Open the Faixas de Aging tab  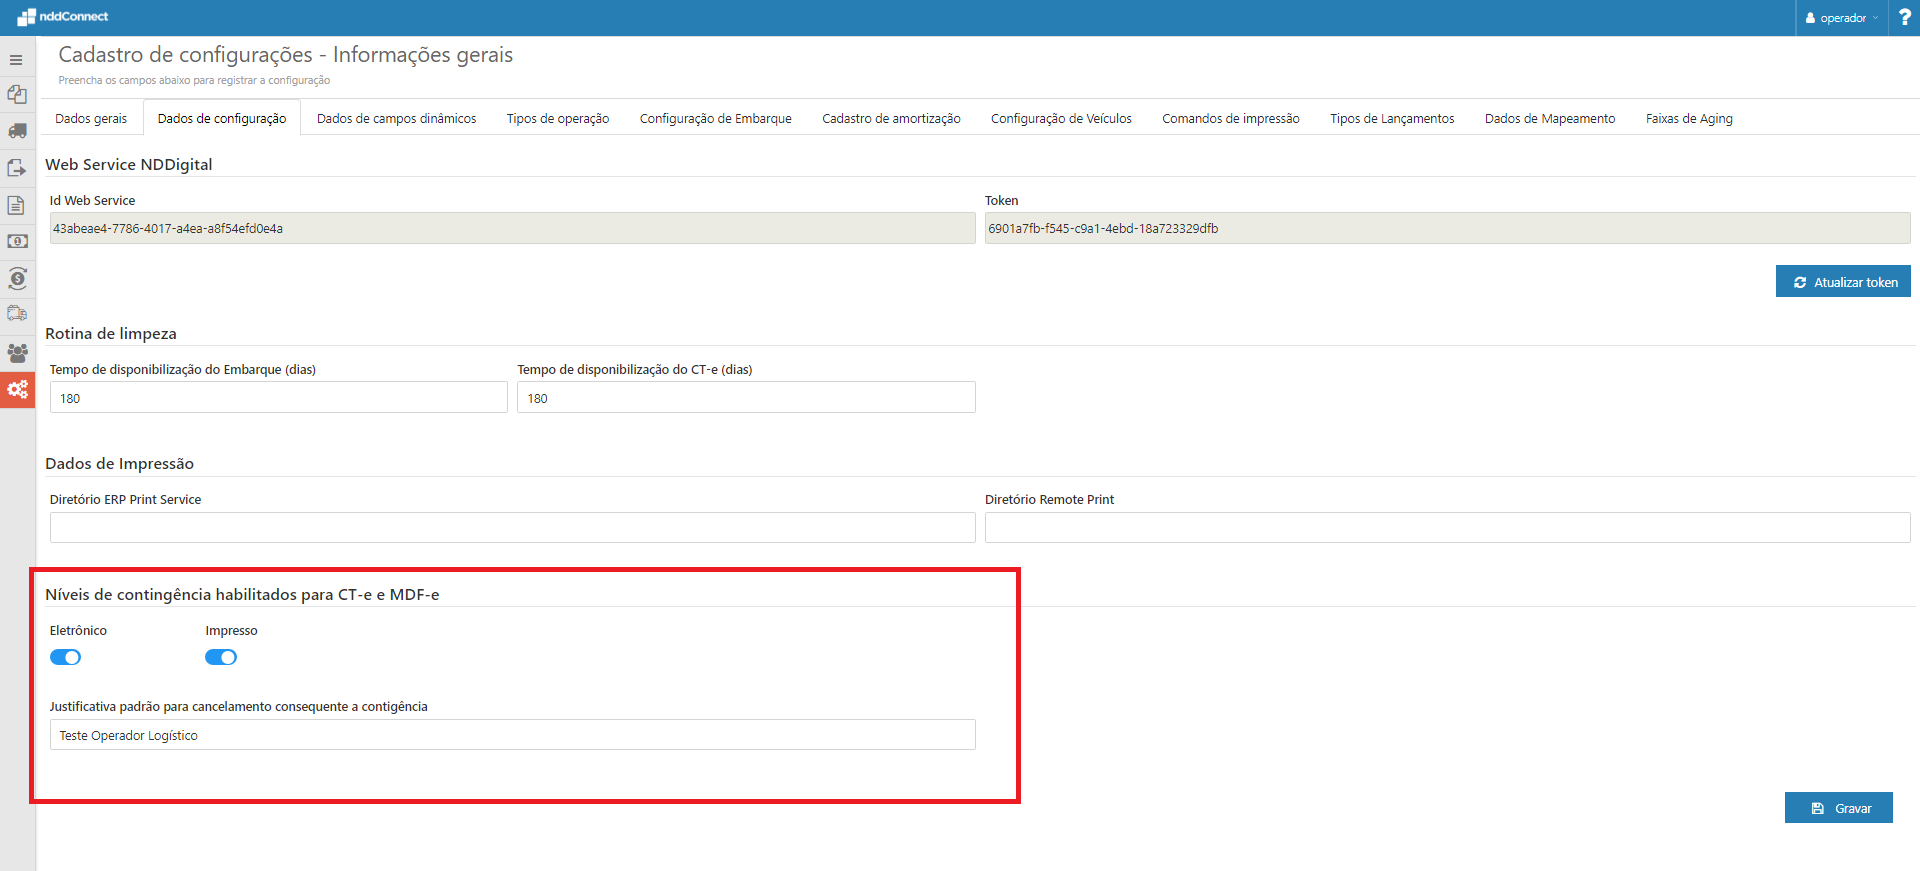(1689, 118)
